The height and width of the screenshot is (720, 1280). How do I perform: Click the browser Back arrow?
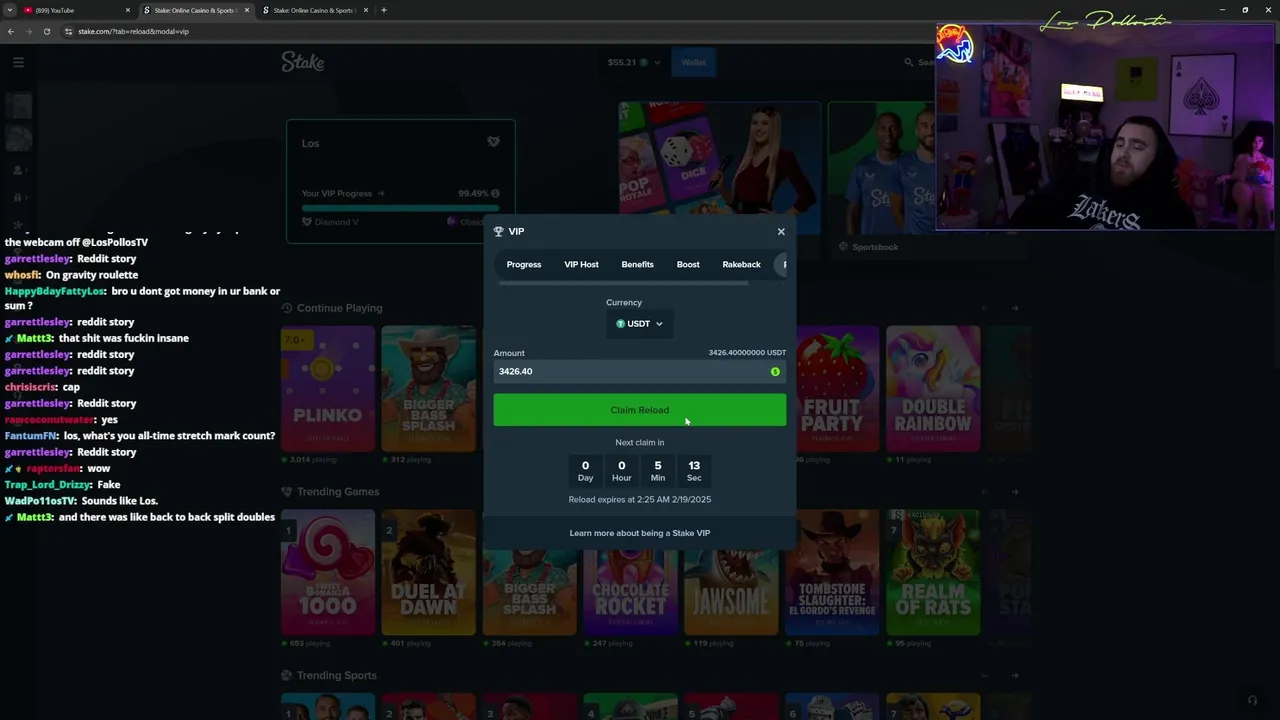(11, 31)
